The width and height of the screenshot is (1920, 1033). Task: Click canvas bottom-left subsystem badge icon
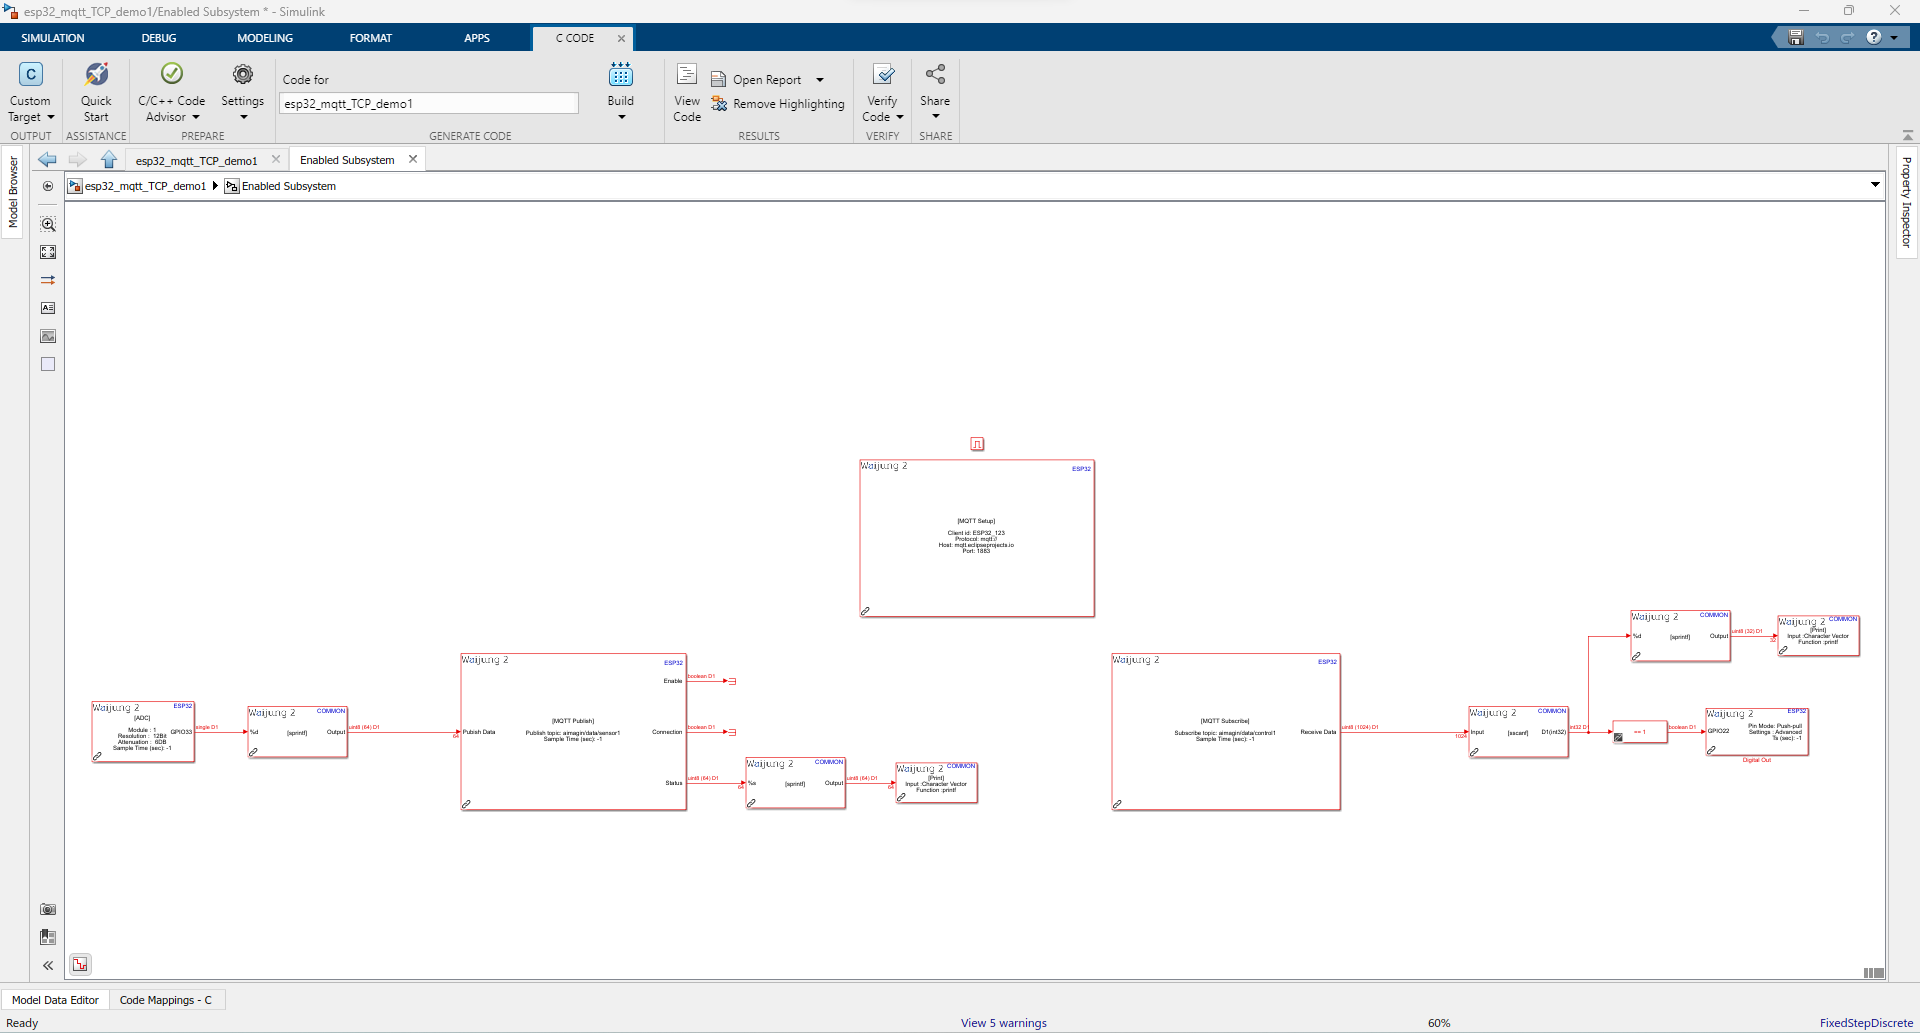click(x=80, y=964)
